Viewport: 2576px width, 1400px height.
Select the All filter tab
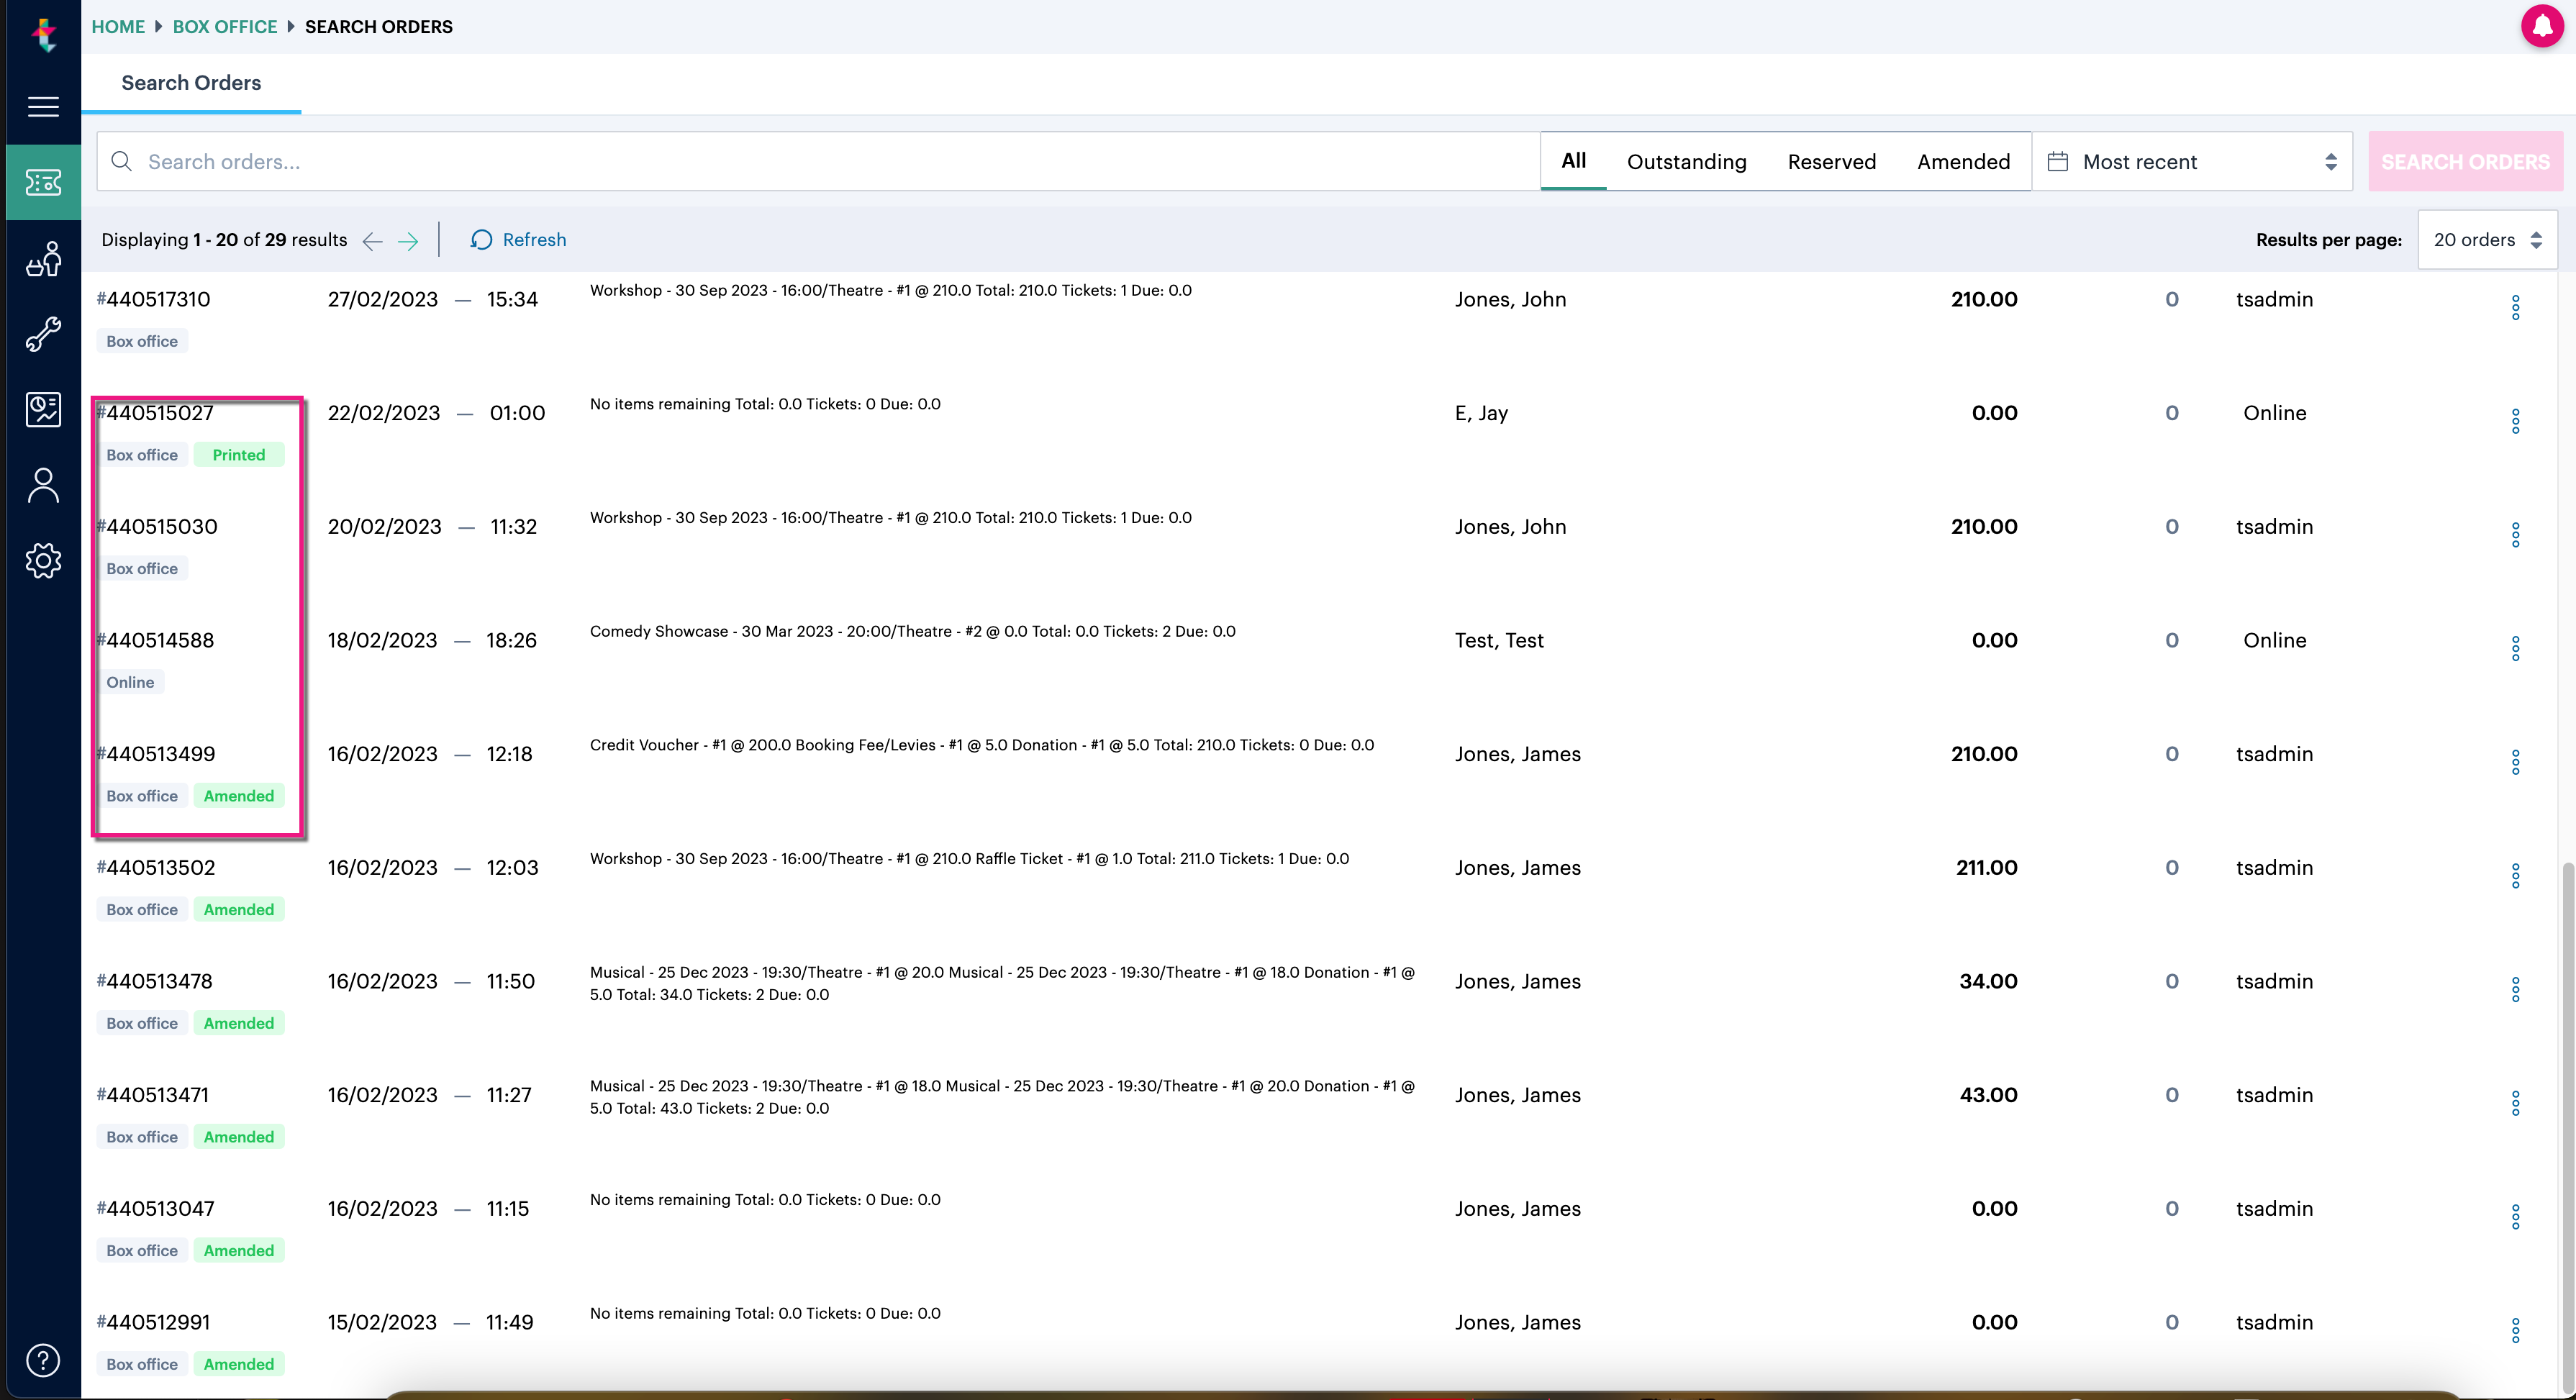[1573, 161]
